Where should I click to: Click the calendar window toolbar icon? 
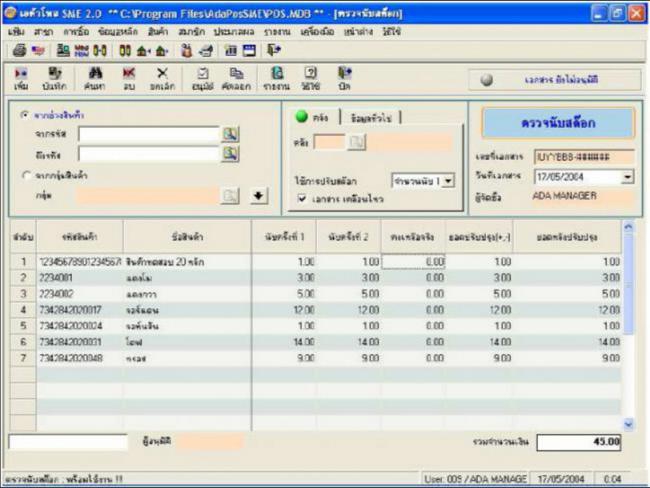[249, 51]
